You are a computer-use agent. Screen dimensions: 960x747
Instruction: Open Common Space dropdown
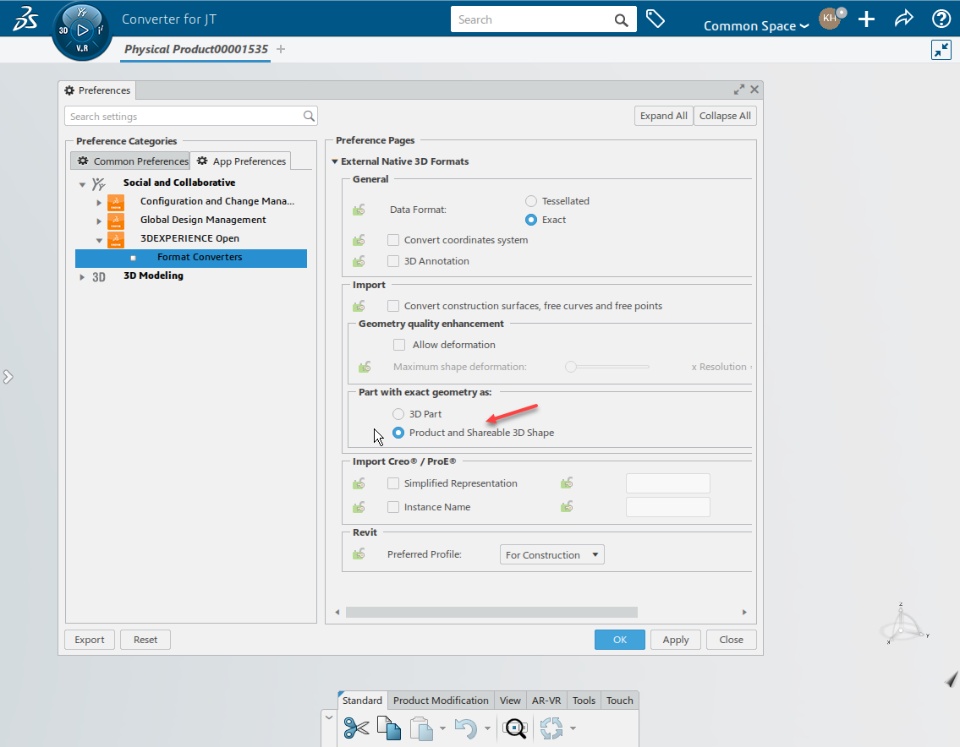756,26
